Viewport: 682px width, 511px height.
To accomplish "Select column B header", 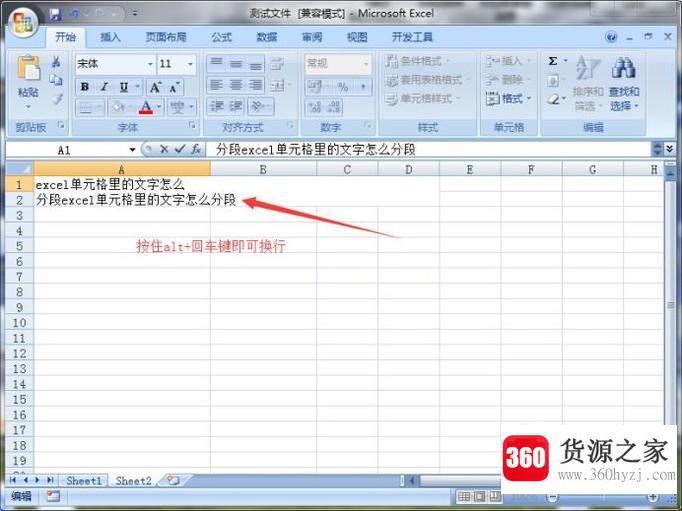I will pos(263,169).
